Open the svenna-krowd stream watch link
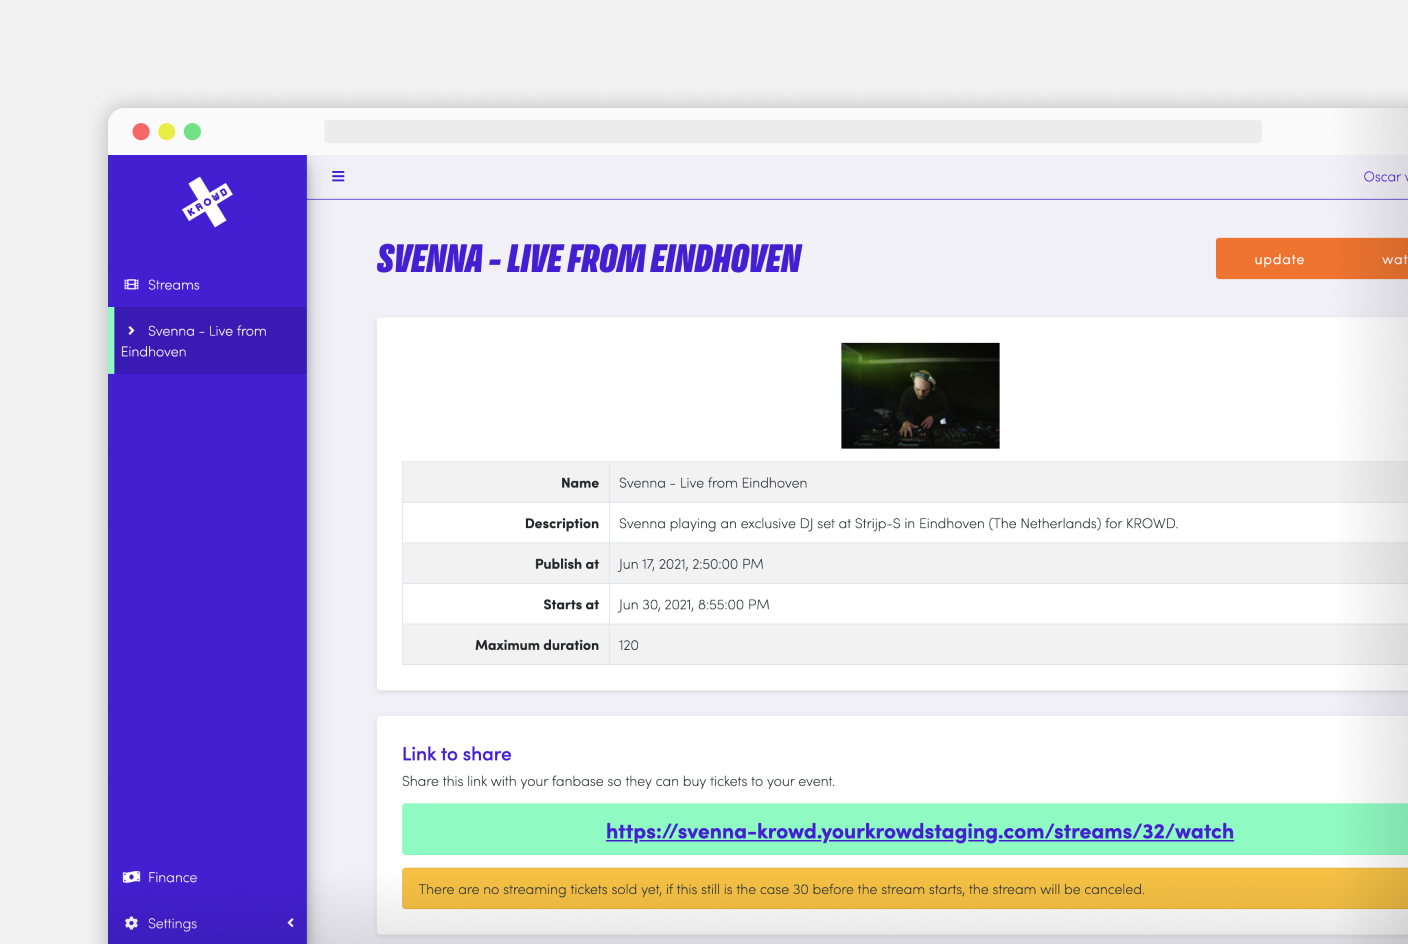Image resolution: width=1408 pixels, height=944 pixels. (919, 831)
